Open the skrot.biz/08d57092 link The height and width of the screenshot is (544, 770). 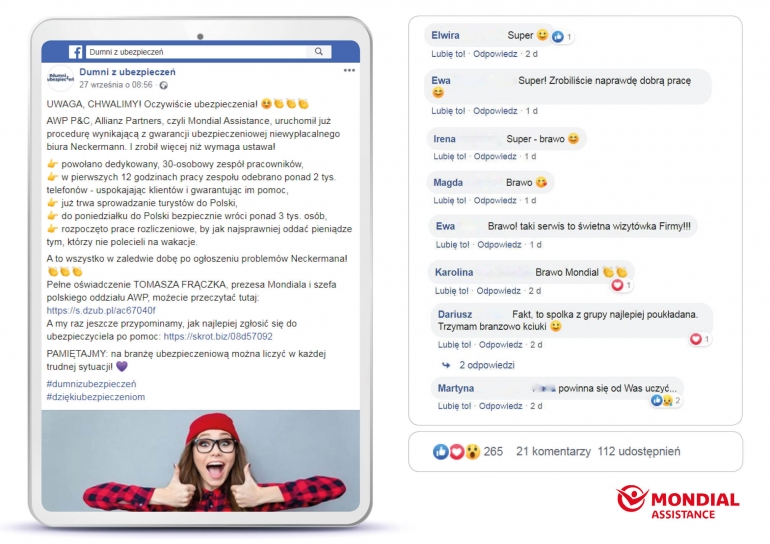pos(218,336)
